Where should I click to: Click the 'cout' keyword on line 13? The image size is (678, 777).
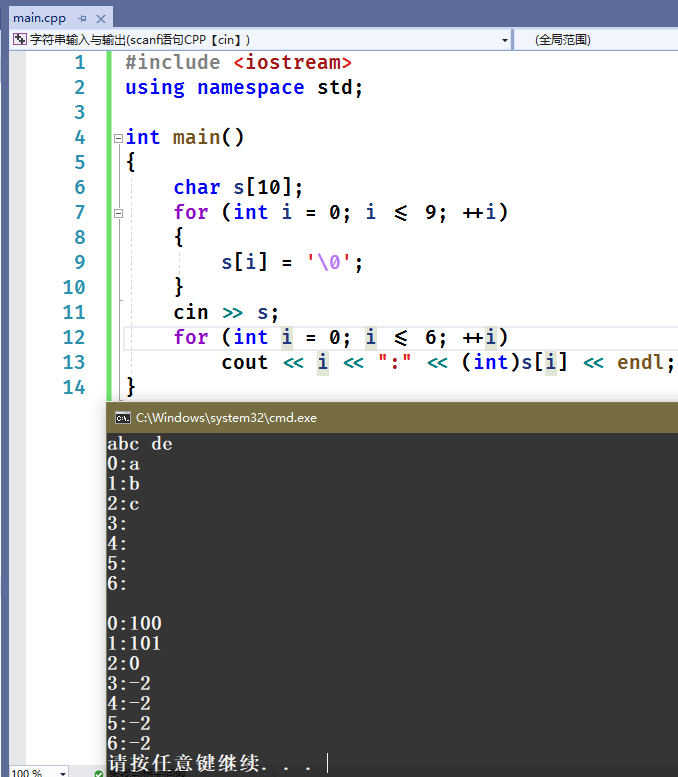245,362
